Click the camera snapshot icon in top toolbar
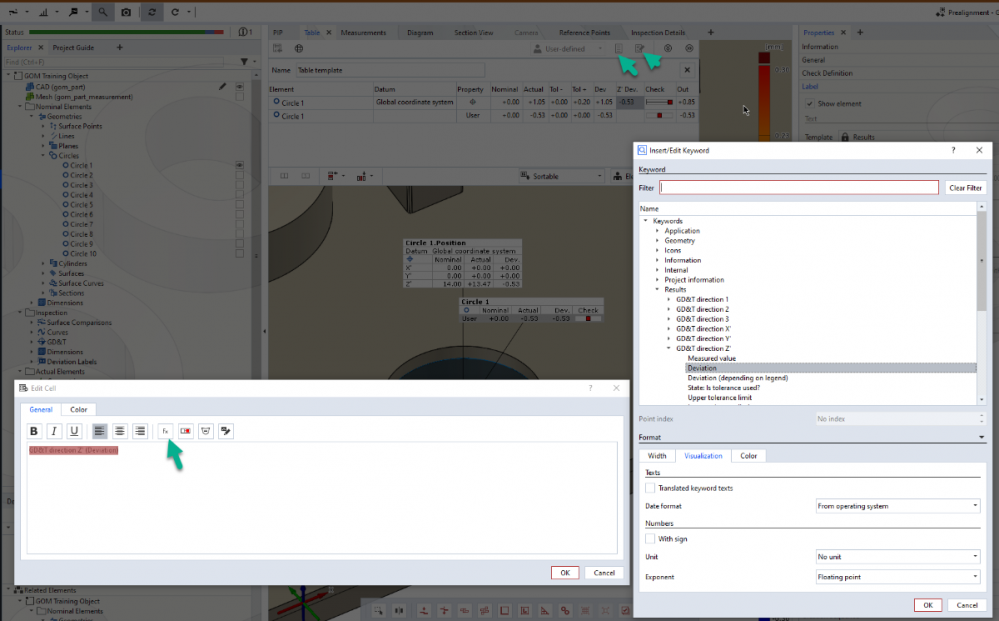999x621 pixels. [126, 12]
